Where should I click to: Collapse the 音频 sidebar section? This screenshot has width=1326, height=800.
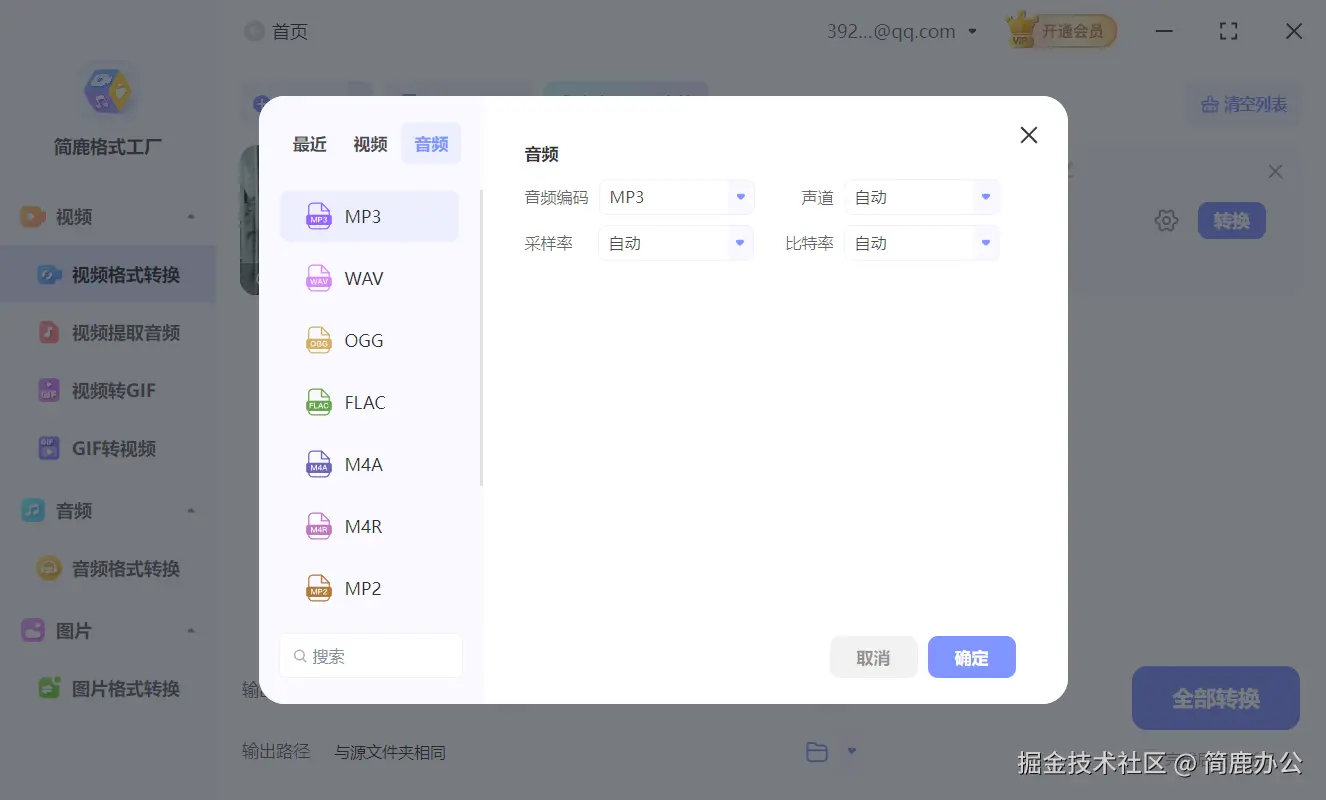coord(191,511)
